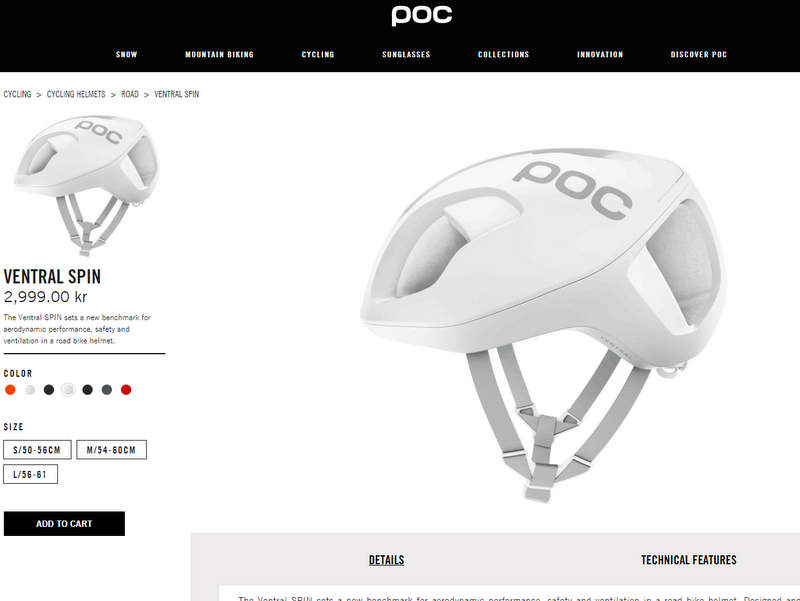Select the orange color swatch

[x=10, y=390]
